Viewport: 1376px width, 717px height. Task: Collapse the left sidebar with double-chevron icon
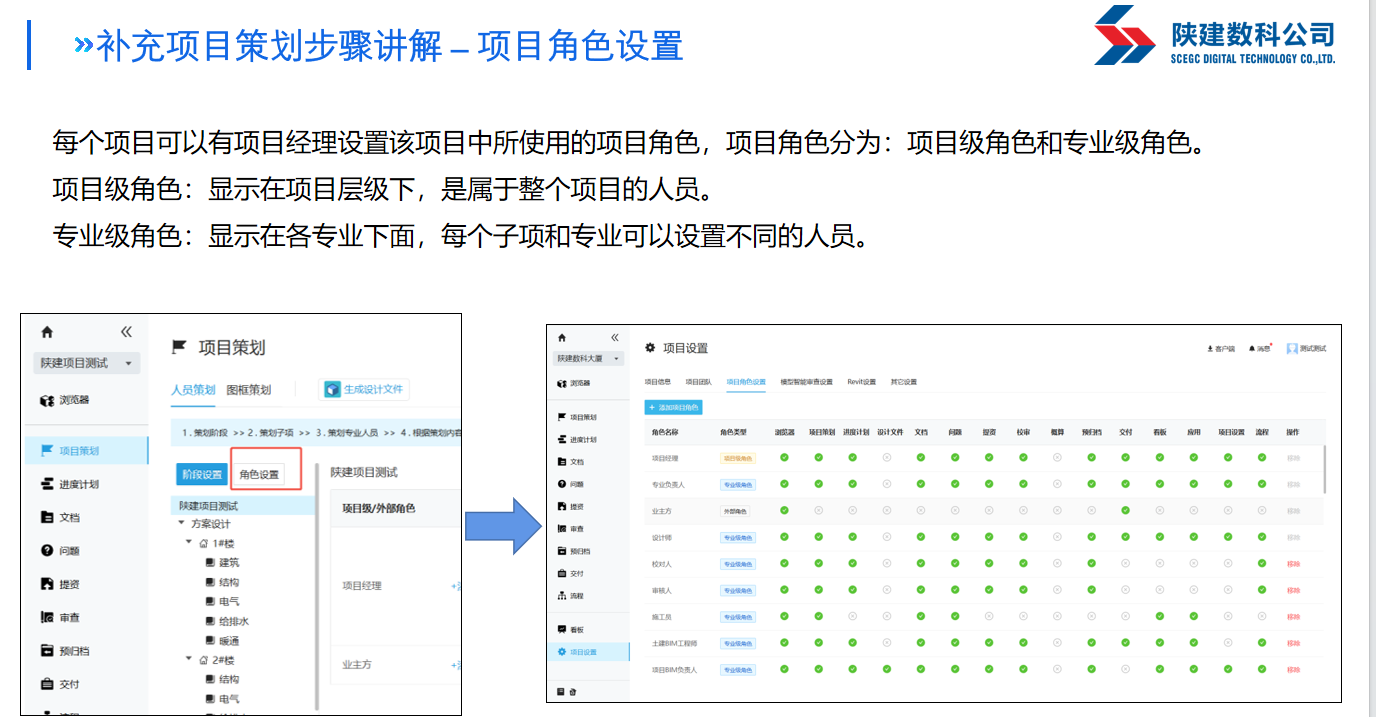[126, 332]
